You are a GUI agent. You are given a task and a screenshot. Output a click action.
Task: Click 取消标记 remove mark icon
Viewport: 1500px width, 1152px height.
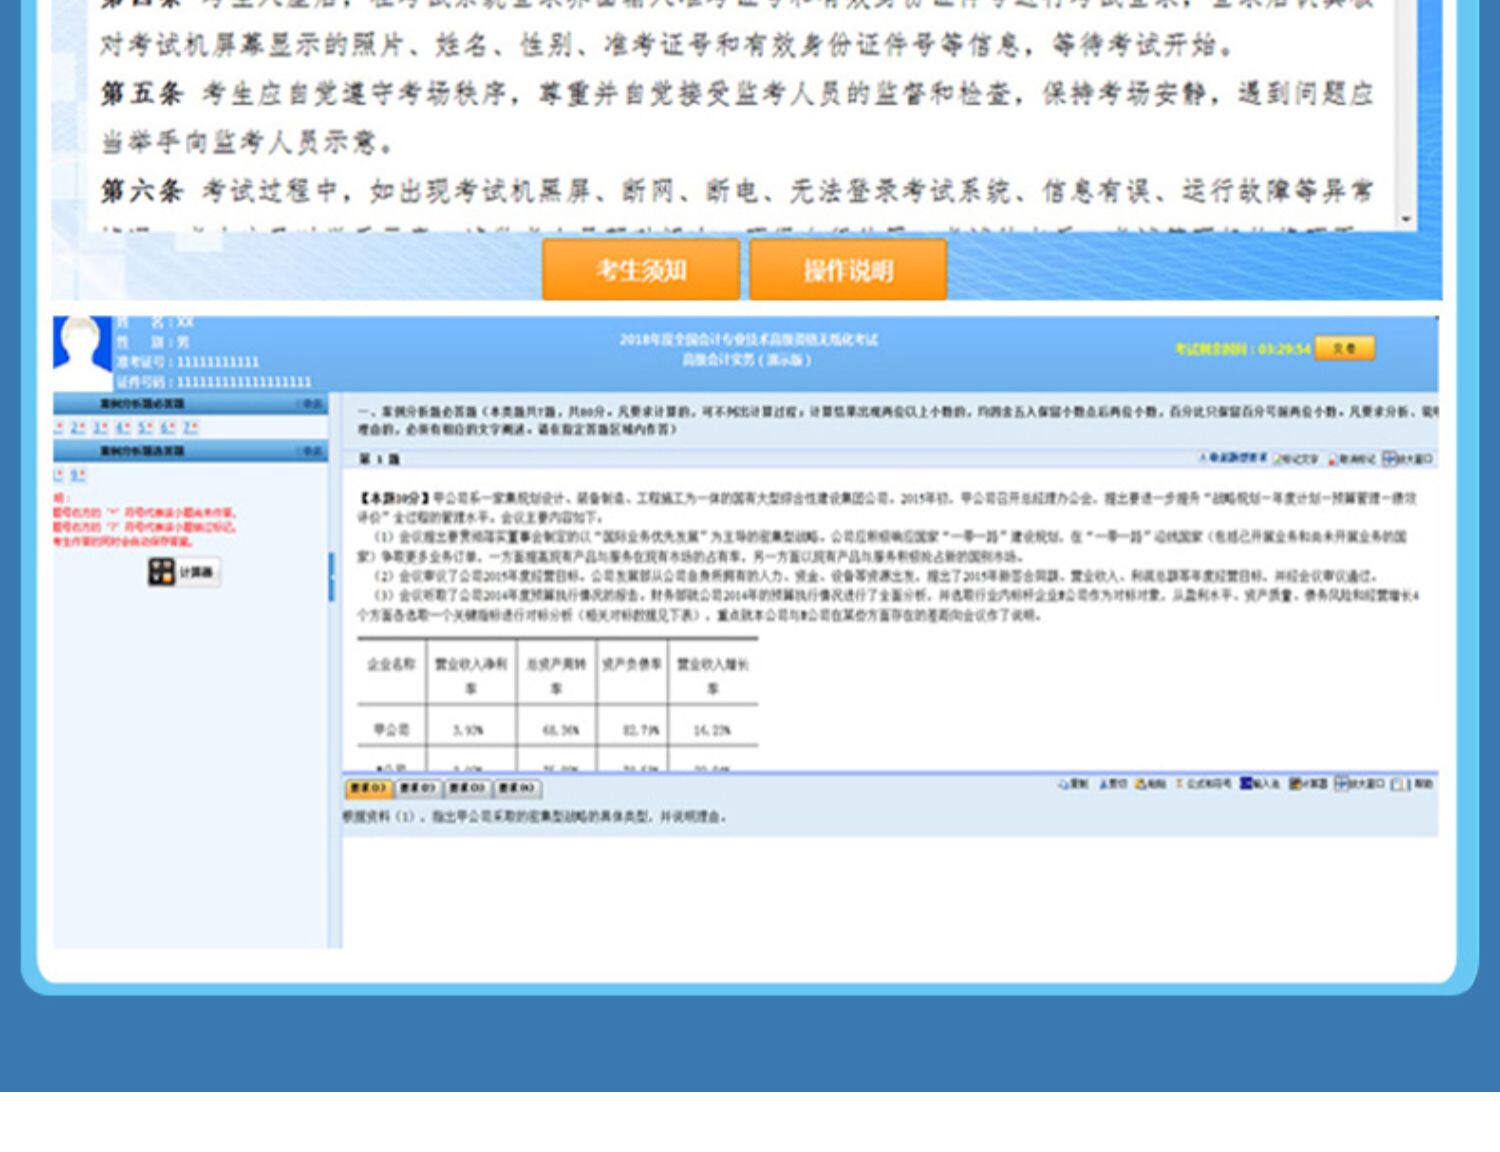click(x=1352, y=459)
